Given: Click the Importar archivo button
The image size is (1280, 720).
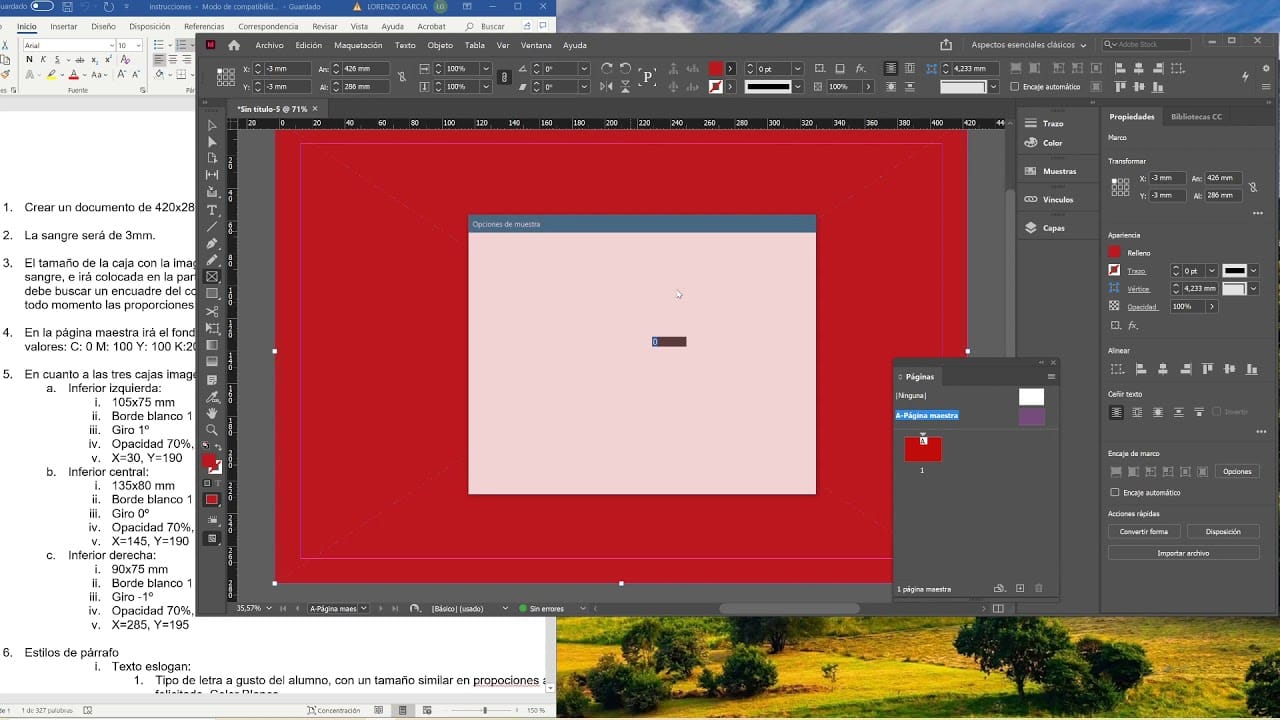Looking at the screenshot, I should pos(1184,553).
